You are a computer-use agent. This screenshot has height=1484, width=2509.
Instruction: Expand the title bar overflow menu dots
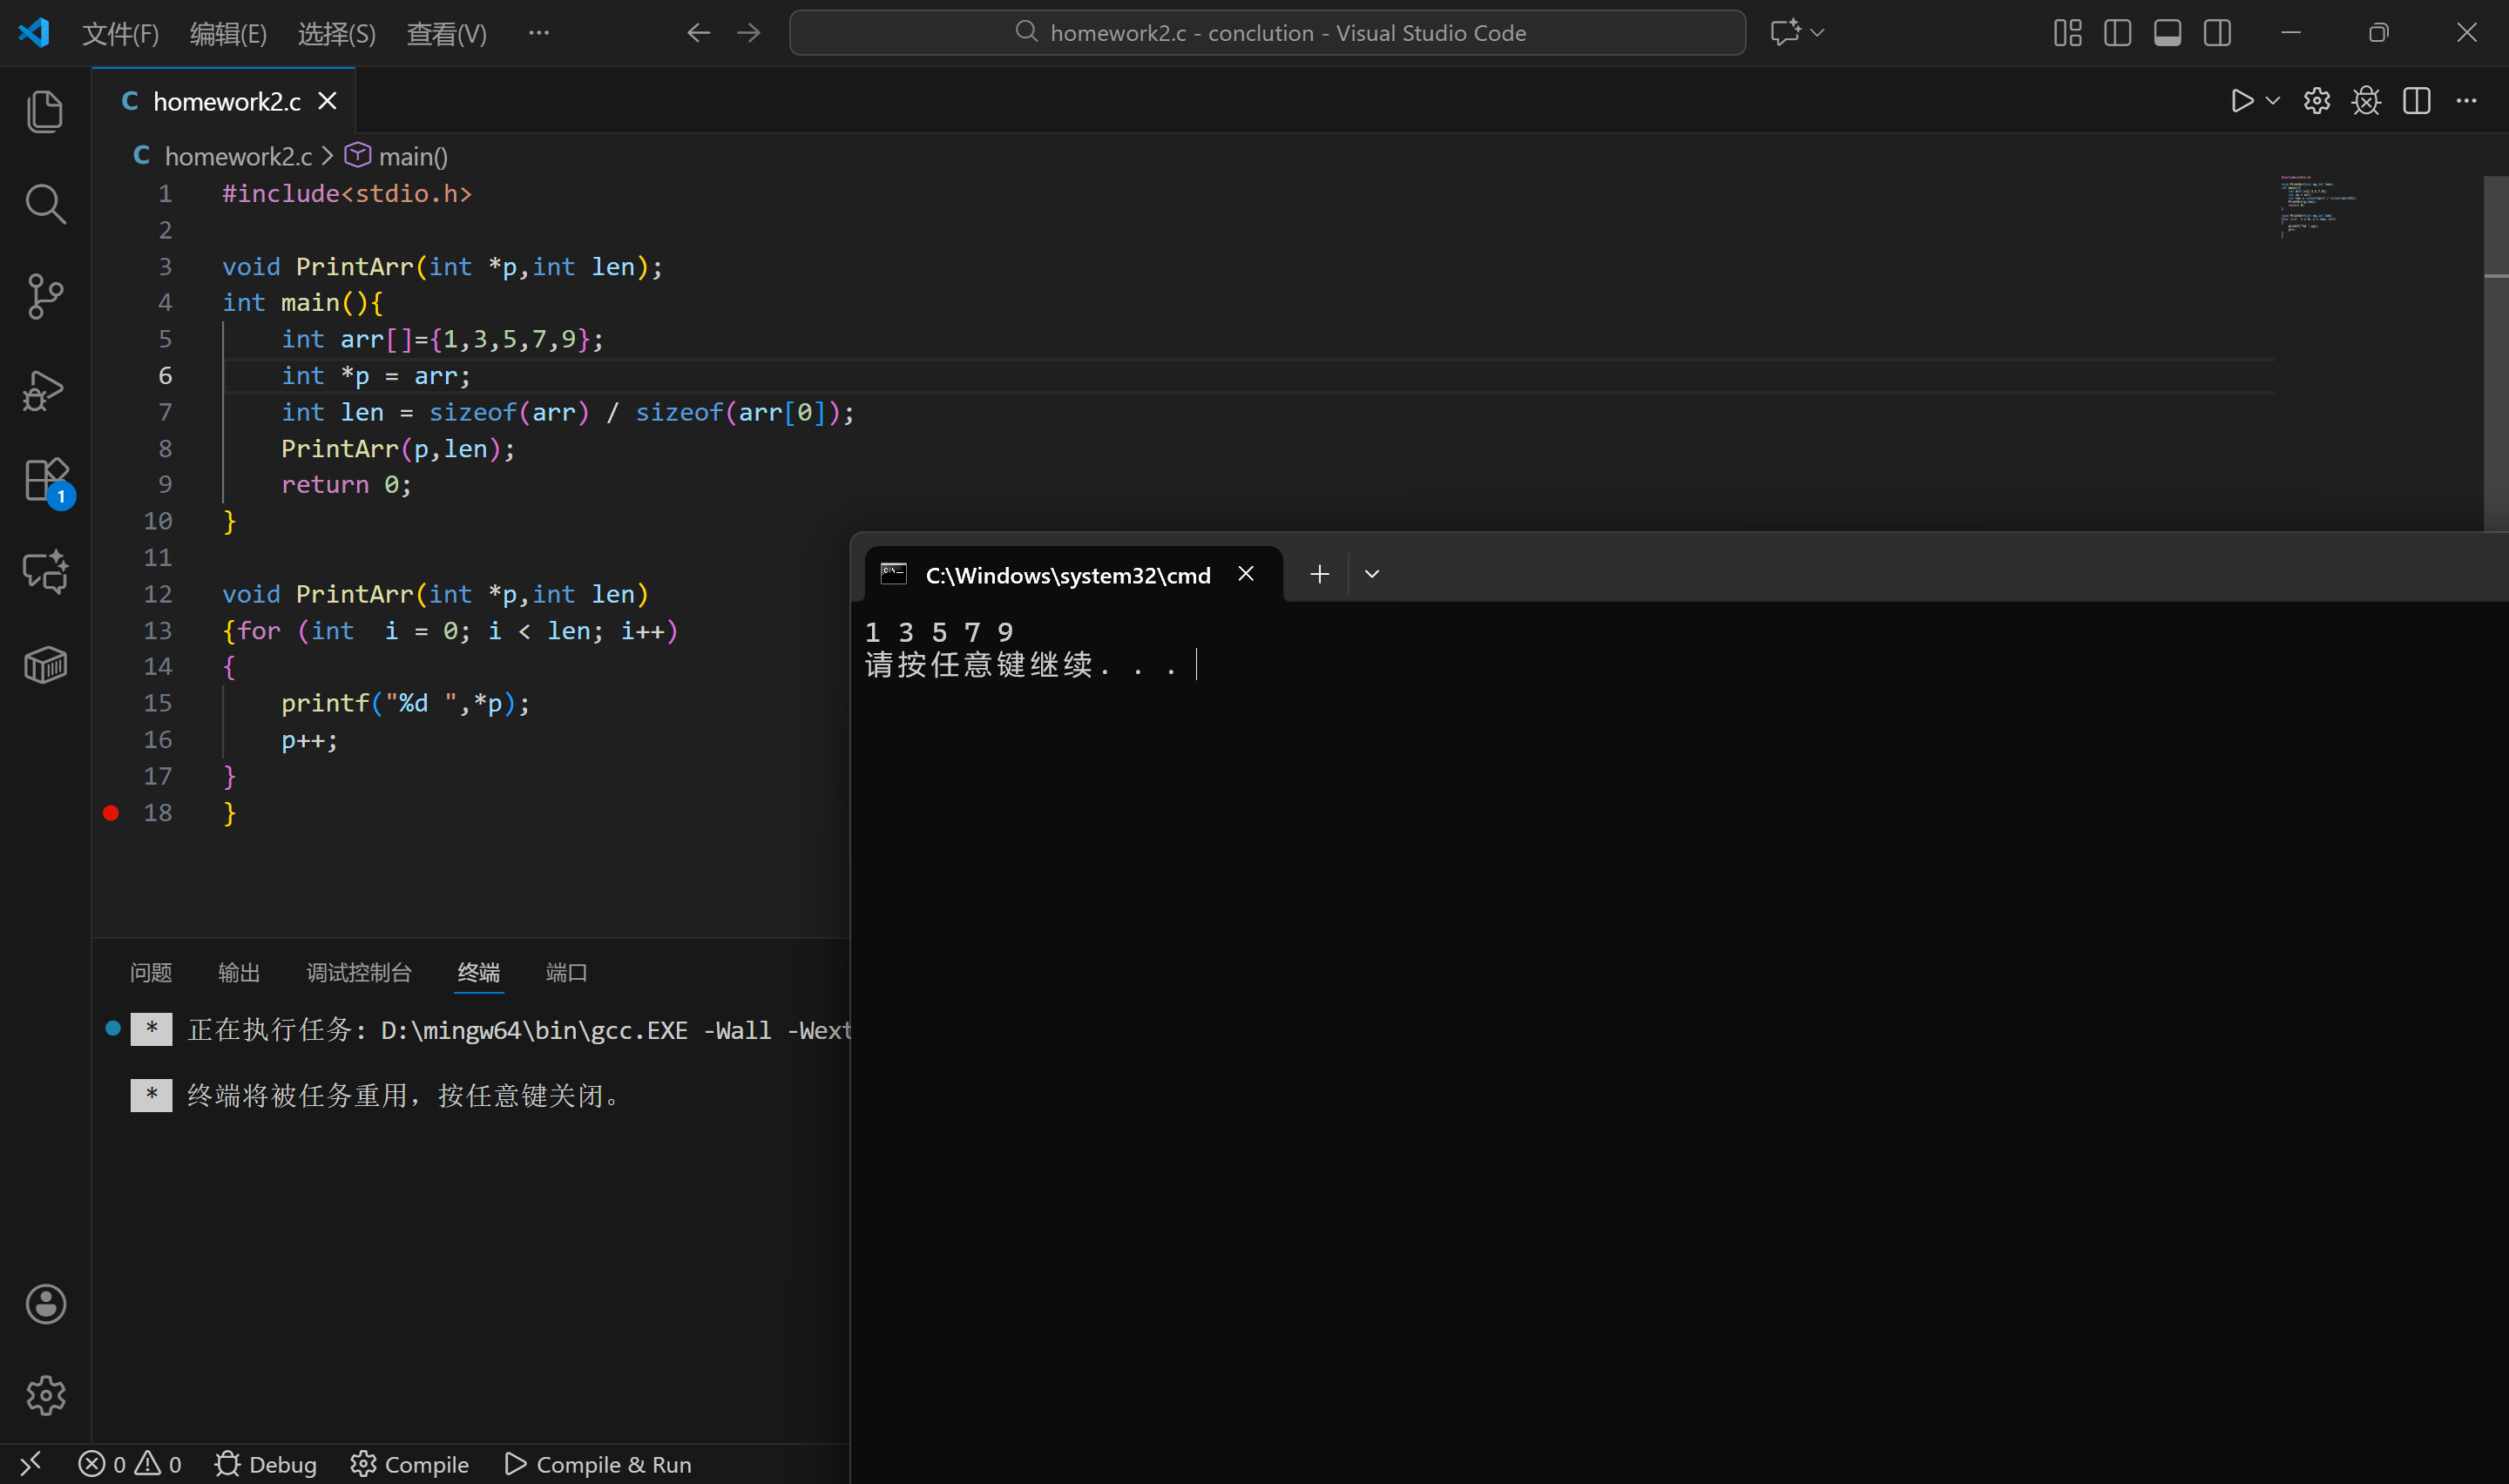[539, 33]
